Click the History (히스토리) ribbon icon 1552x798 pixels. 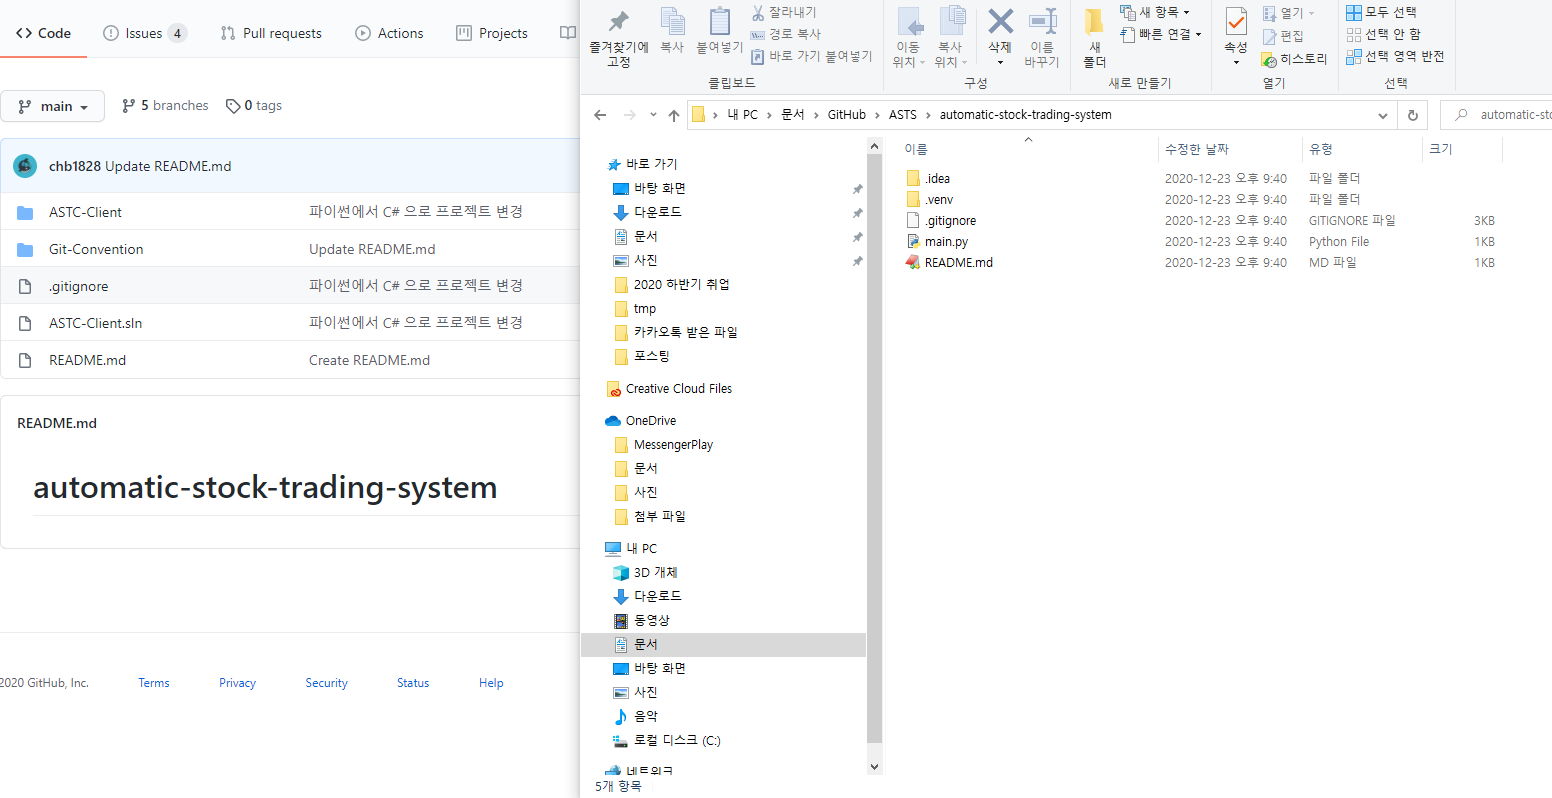(1295, 59)
